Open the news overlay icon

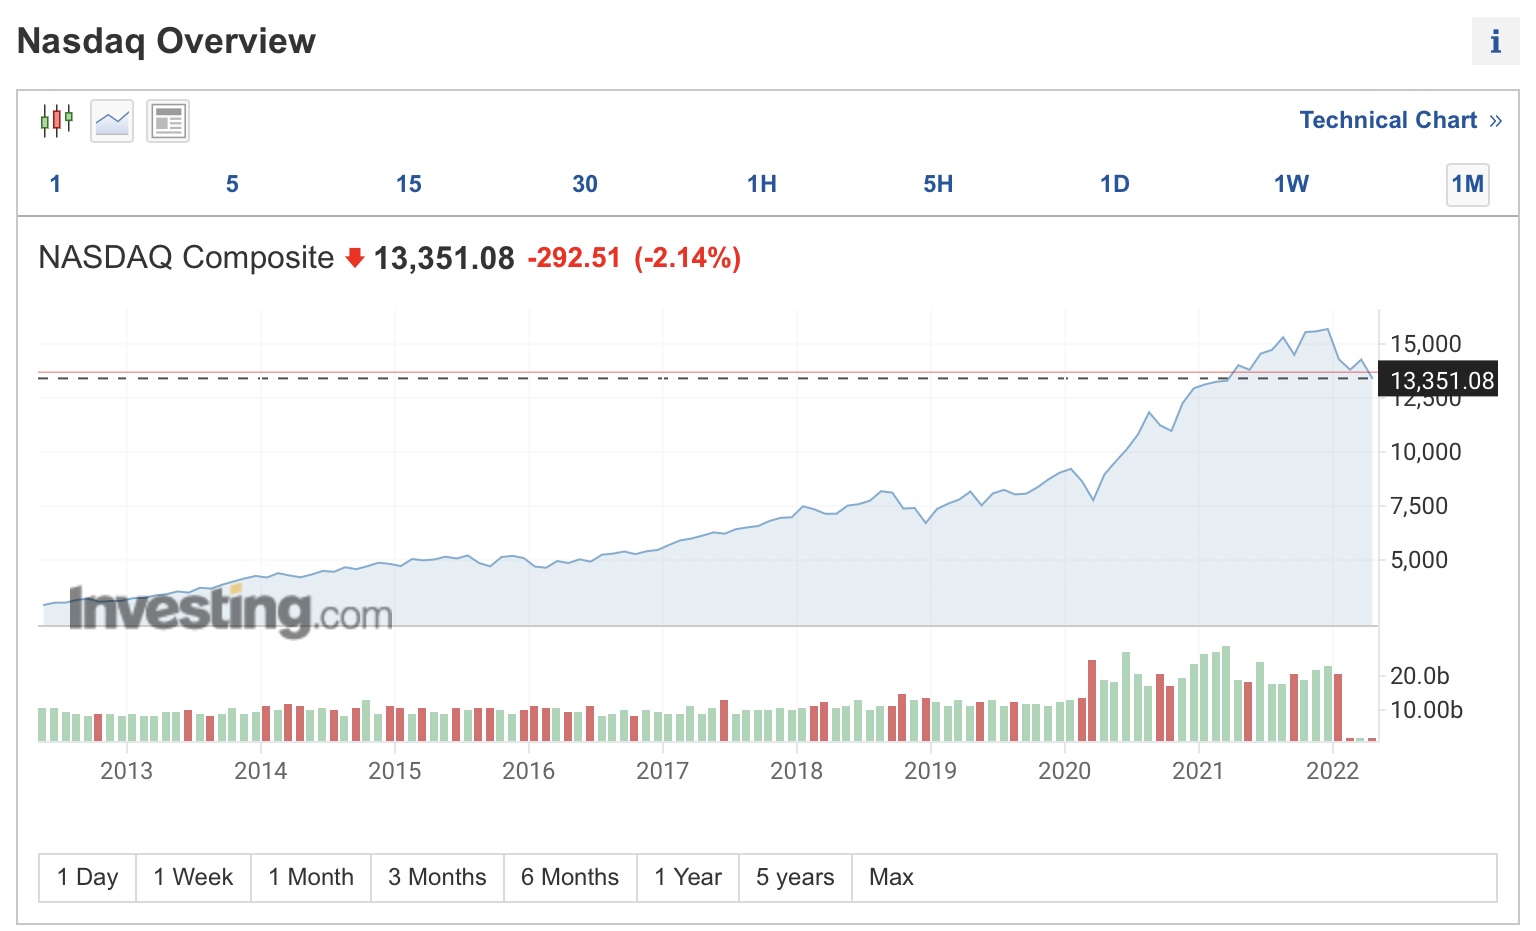pyautogui.click(x=168, y=121)
